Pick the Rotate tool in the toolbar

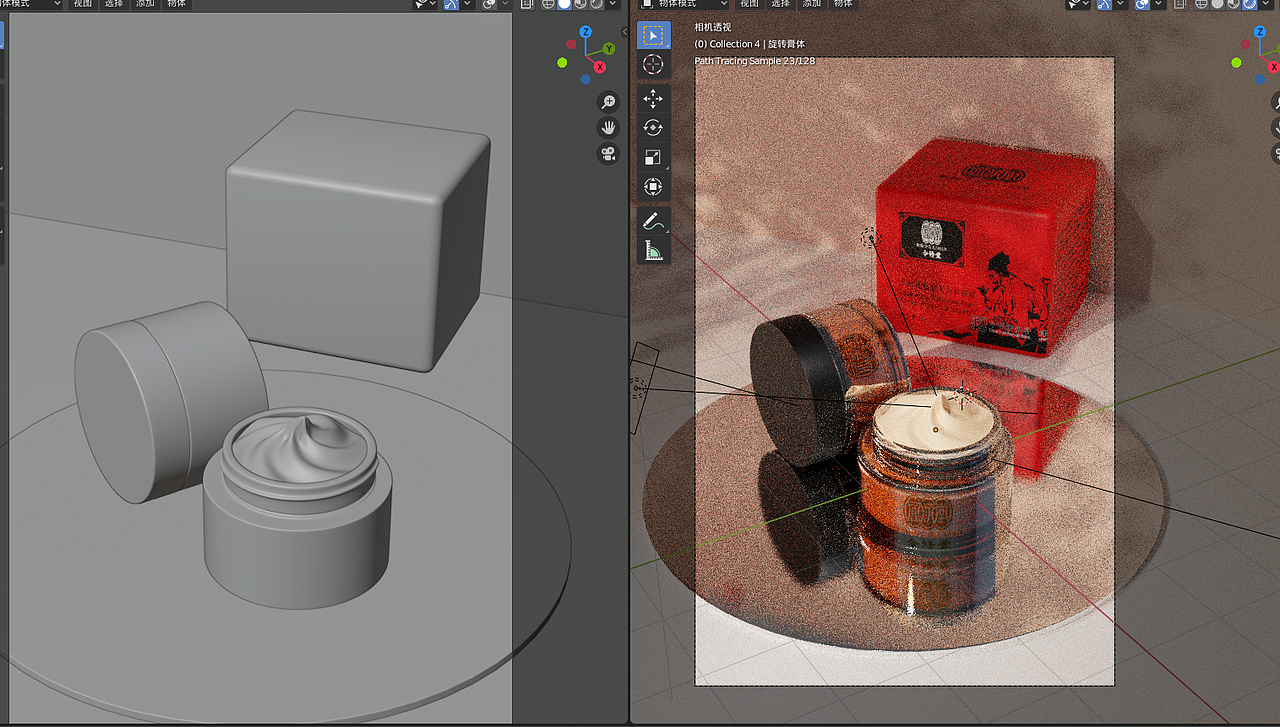coord(653,127)
